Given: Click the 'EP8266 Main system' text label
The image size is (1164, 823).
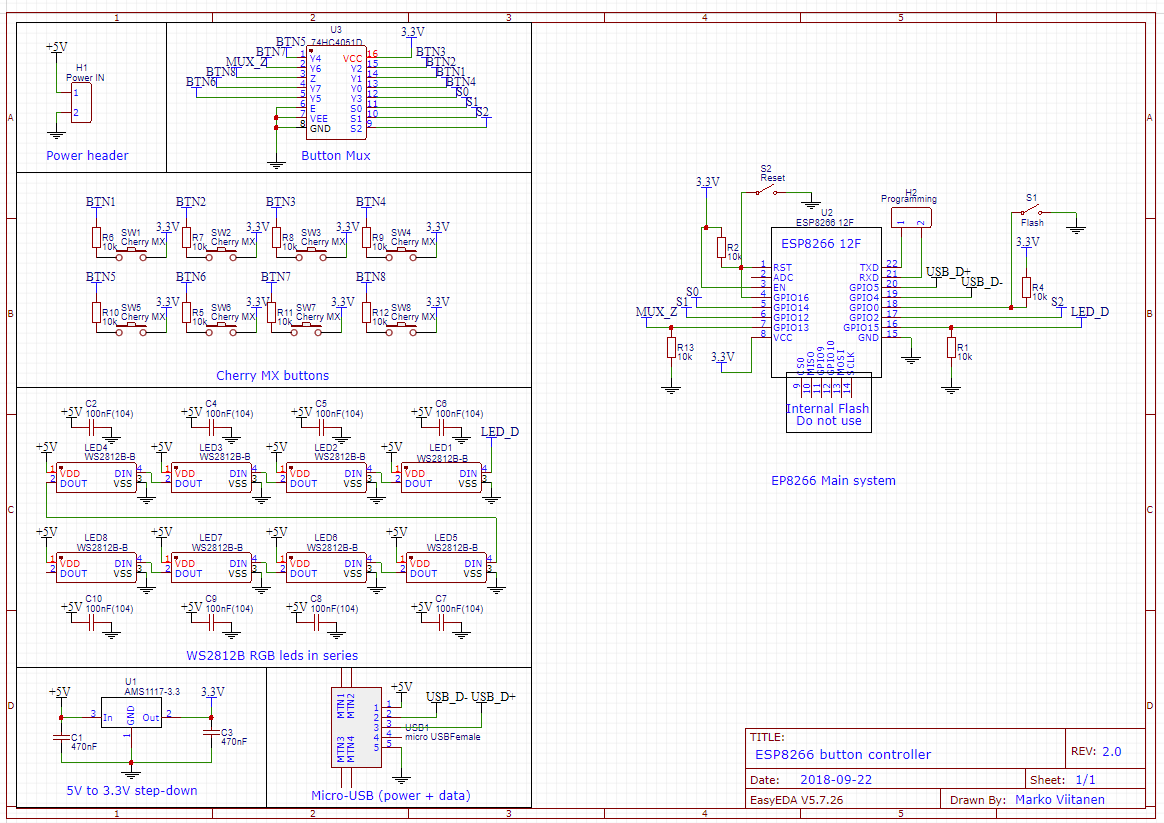Looking at the screenshot, I should point(833,480).
